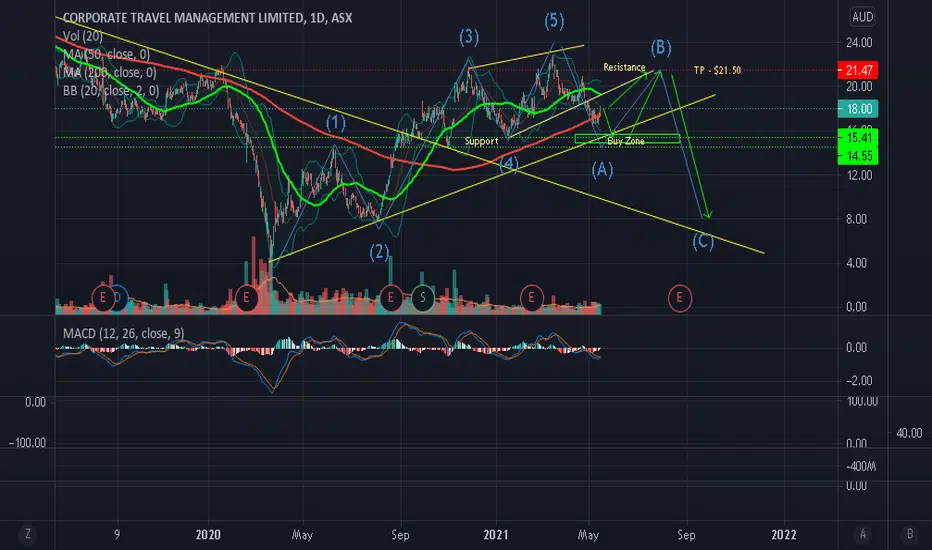Click the E earnings marker after the 2021 label

click(x=531, y=297)
